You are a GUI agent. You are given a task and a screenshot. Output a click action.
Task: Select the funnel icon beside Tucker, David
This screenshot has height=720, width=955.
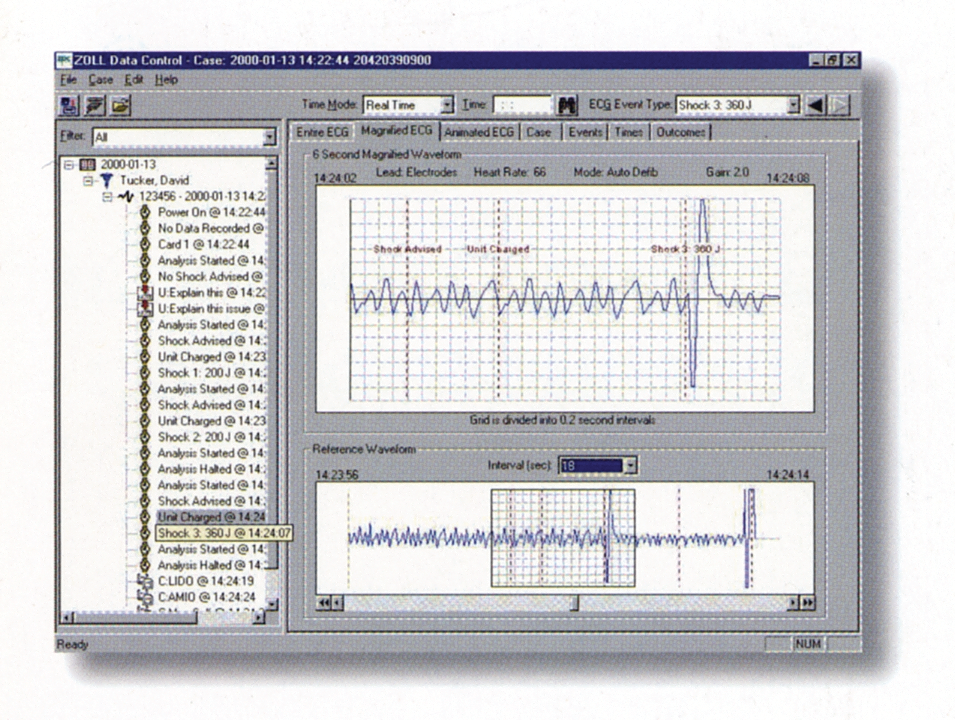pyautogui.click(x=107, y=178)
